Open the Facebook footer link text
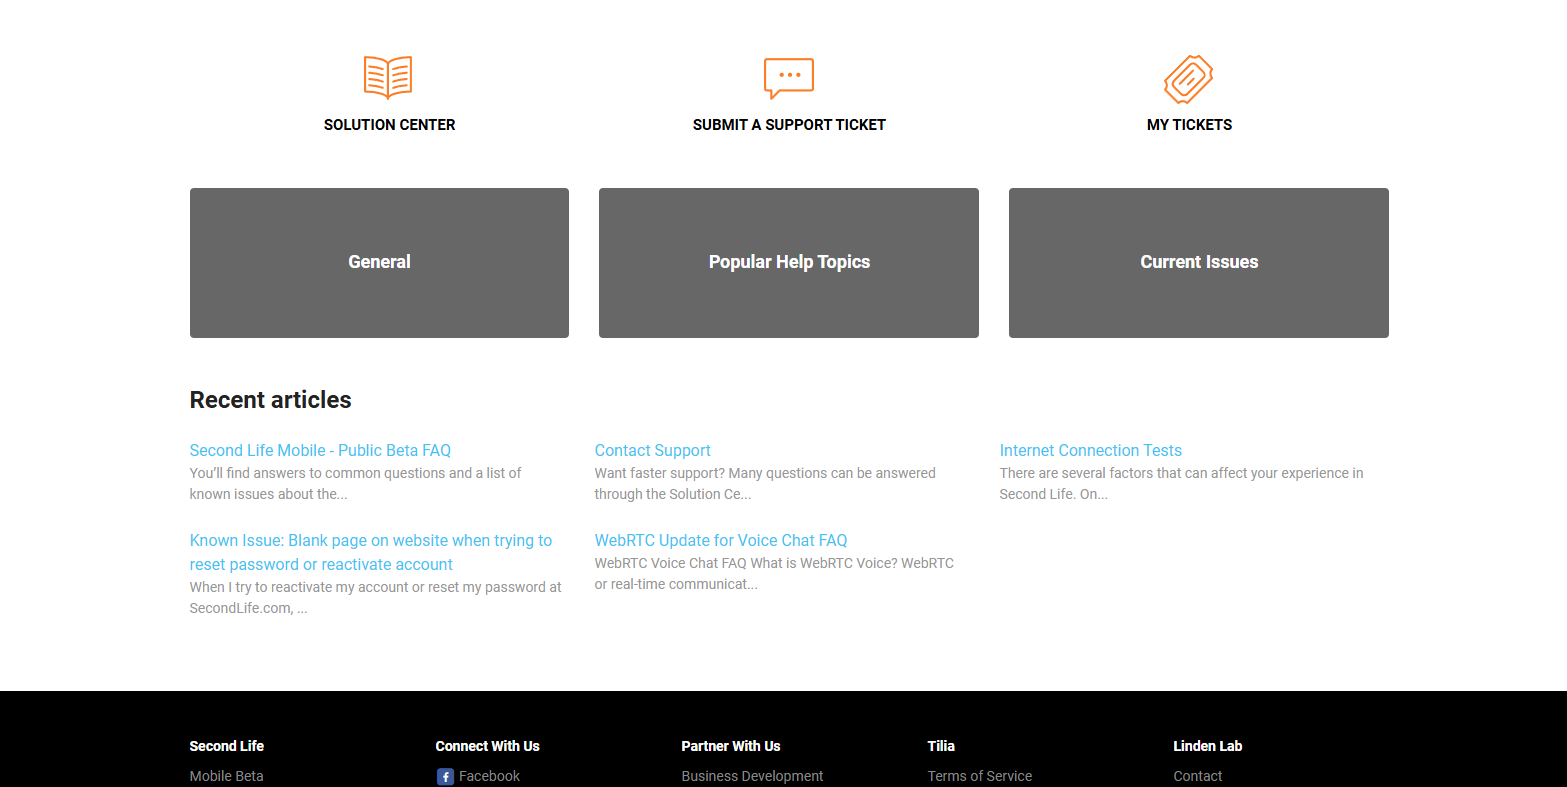The image size is (1567, 787). 490,776
